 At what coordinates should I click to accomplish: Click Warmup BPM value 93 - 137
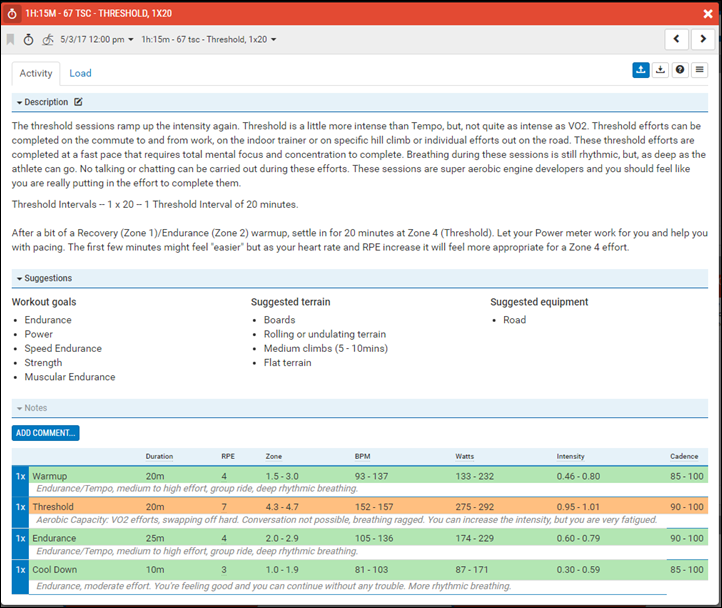click(372, 476)
